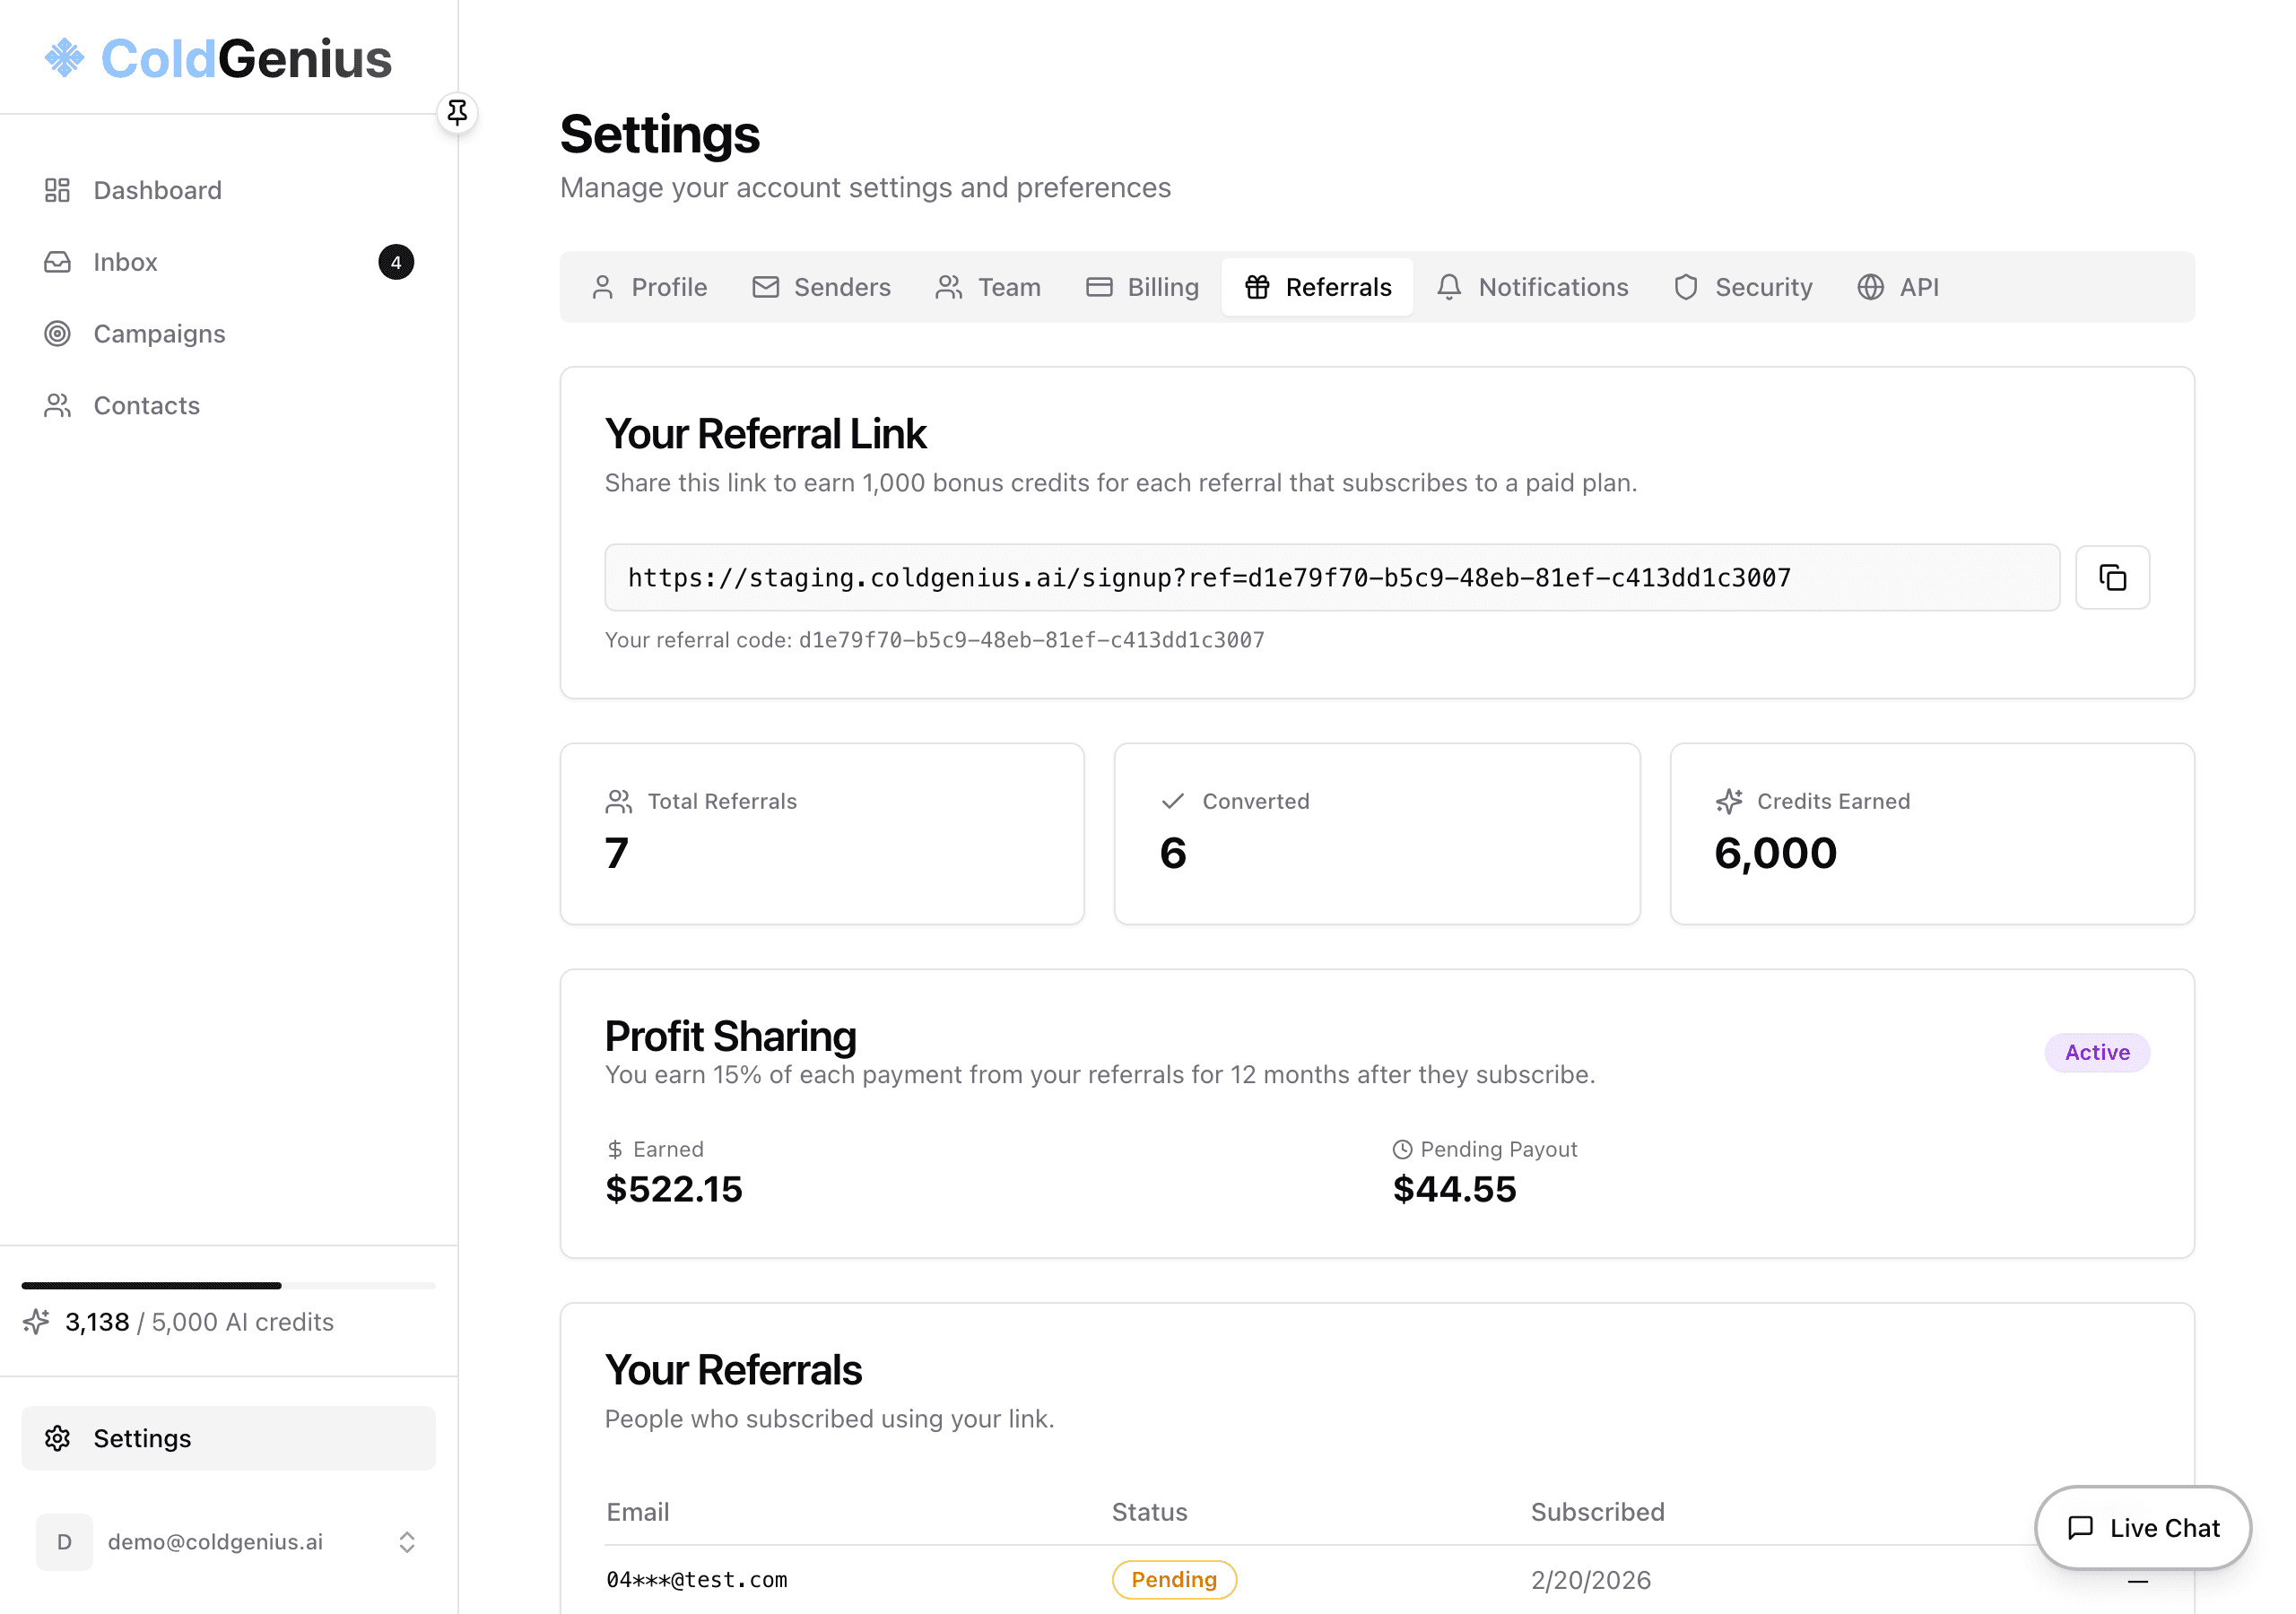Click the Inbox envelope icon
The width and height of the screenshot is (2296, 1614).
tap(57, 261)
